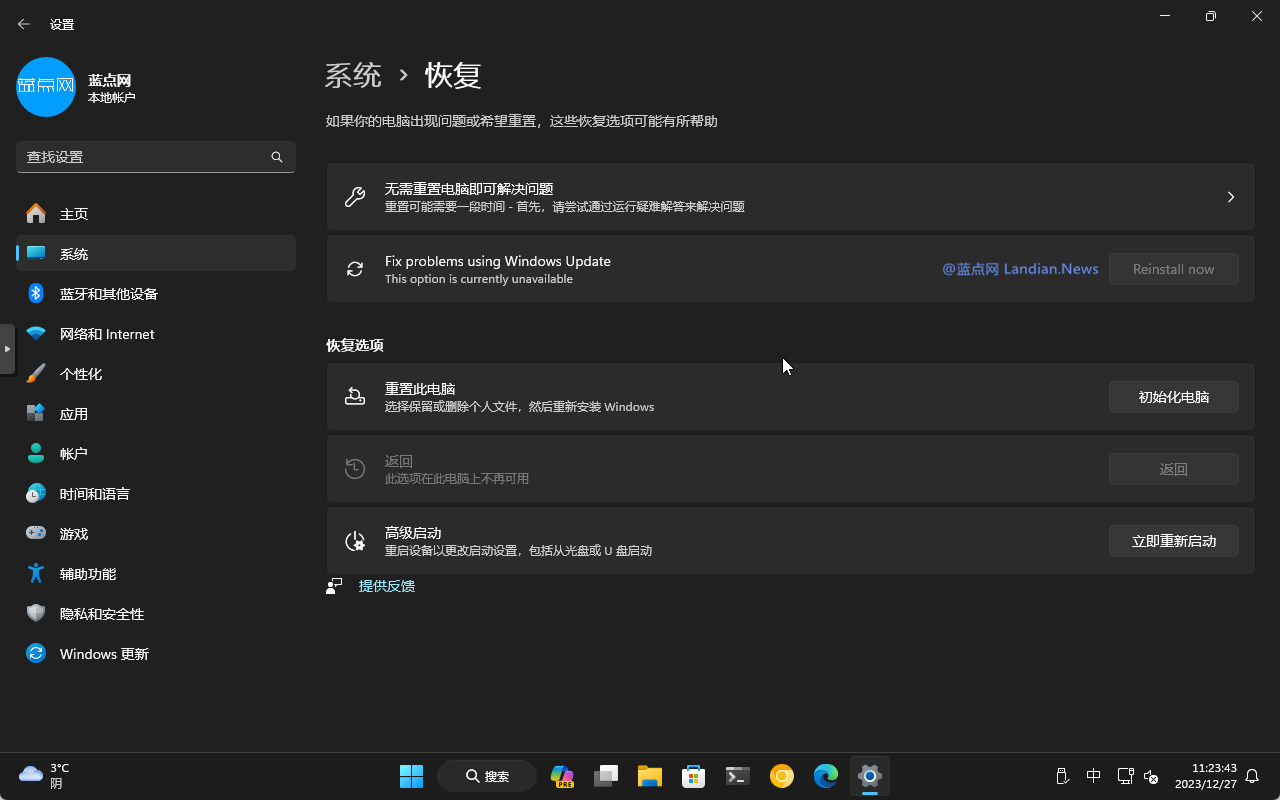Viewport: 1280px width, 800px height.
Task: Open 个性化 settings page
Action: point(80,374)
